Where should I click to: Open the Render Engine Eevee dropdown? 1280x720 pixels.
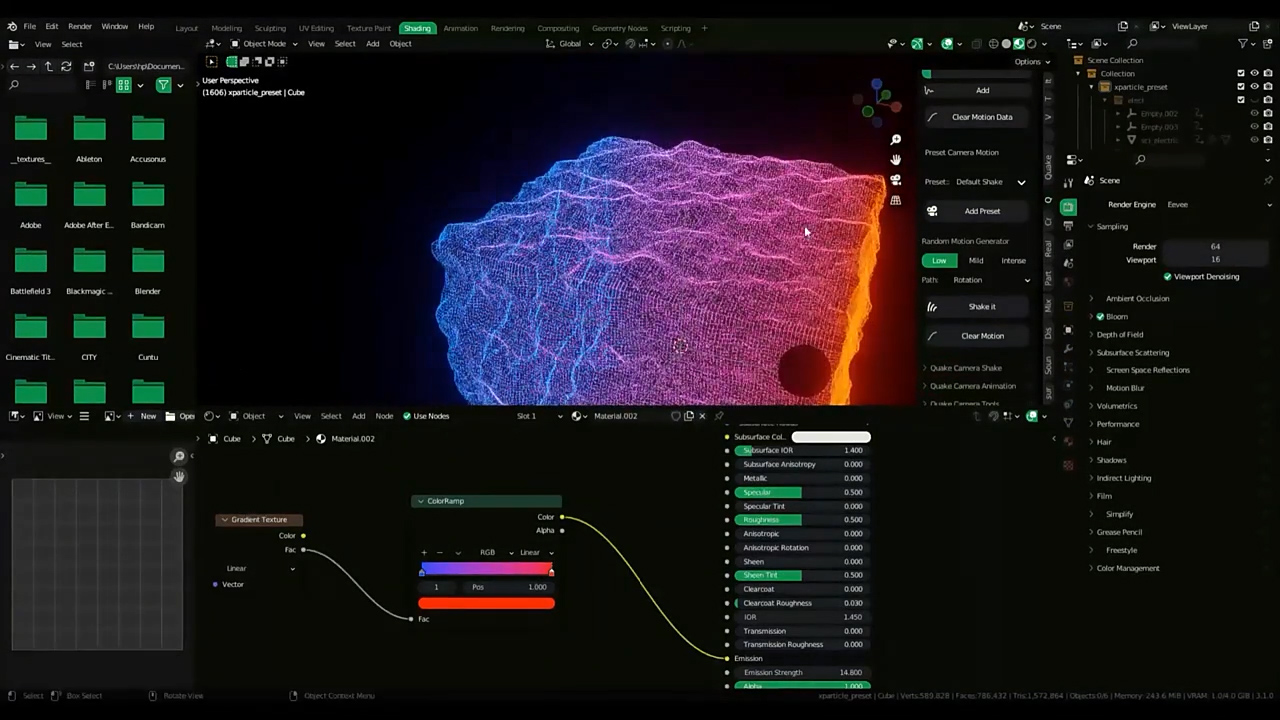[1219, 204]
